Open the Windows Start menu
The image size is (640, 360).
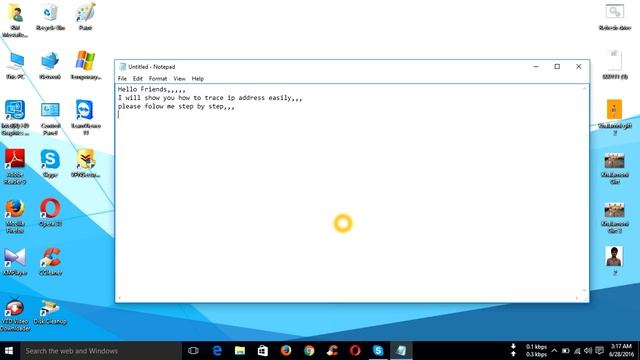coord(9,351)
